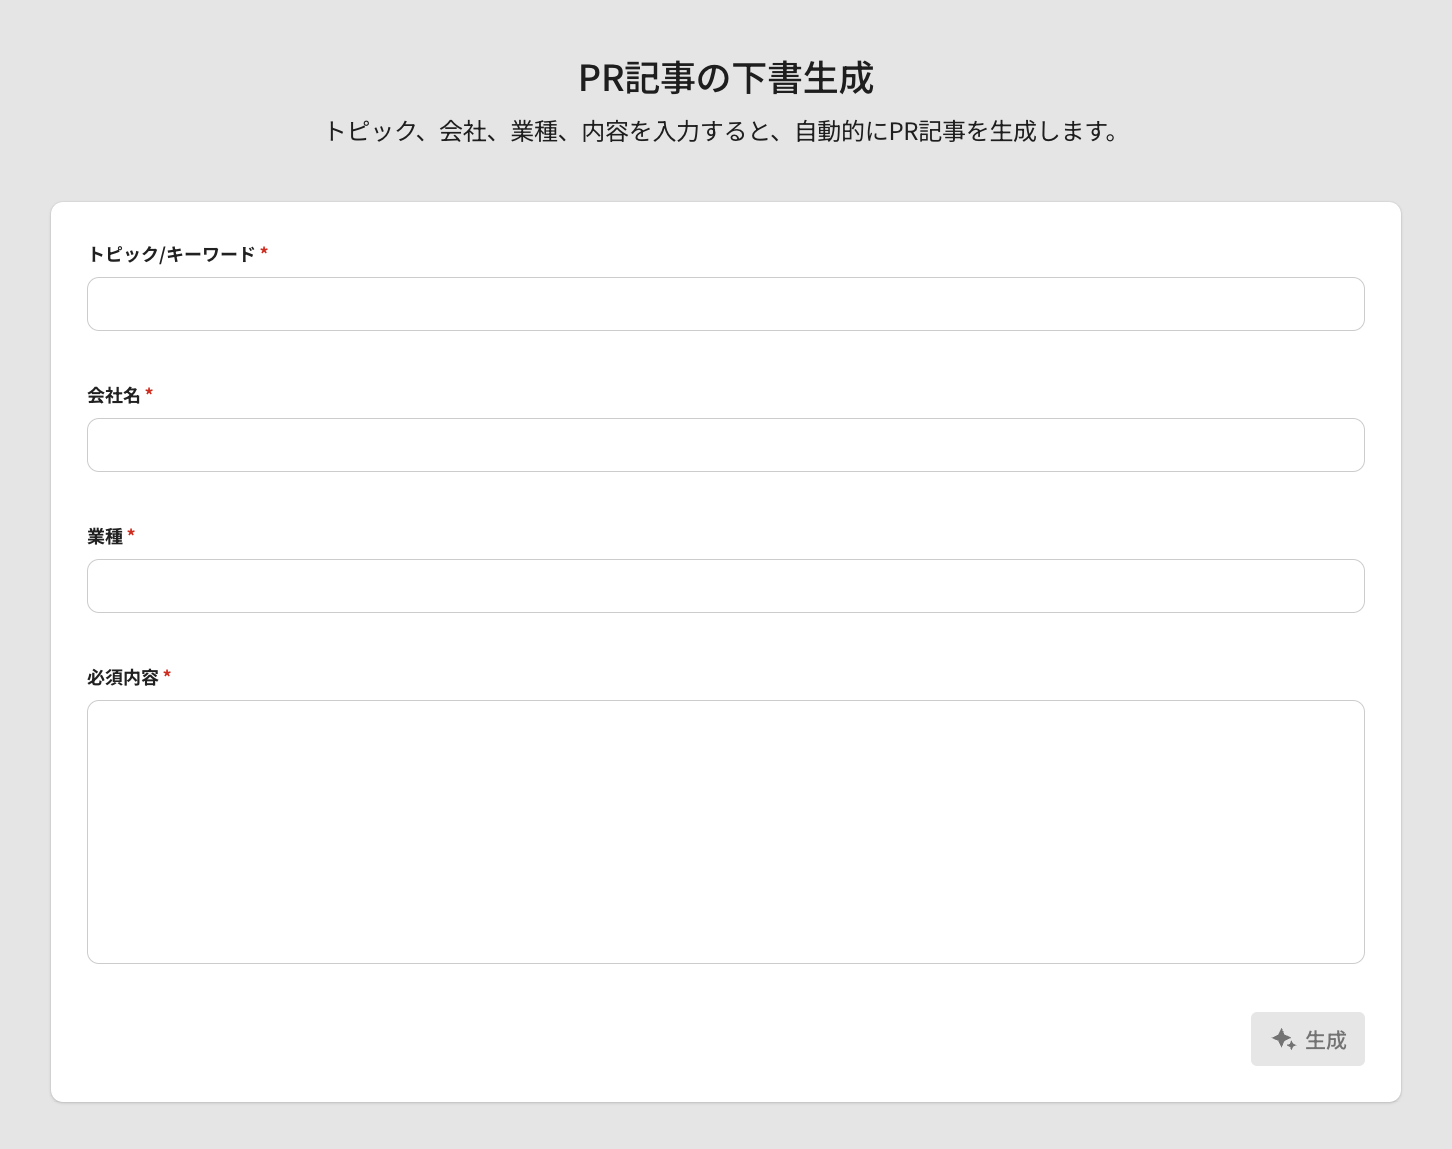Click the sparkle icon on the 生成 button
The height and width of the screenshot is (1149, 1452).
tap(1283, 1039)
